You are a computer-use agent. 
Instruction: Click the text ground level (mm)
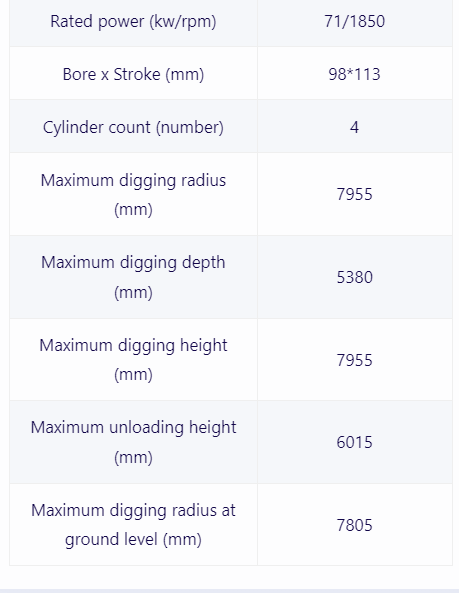coord(133,539)
